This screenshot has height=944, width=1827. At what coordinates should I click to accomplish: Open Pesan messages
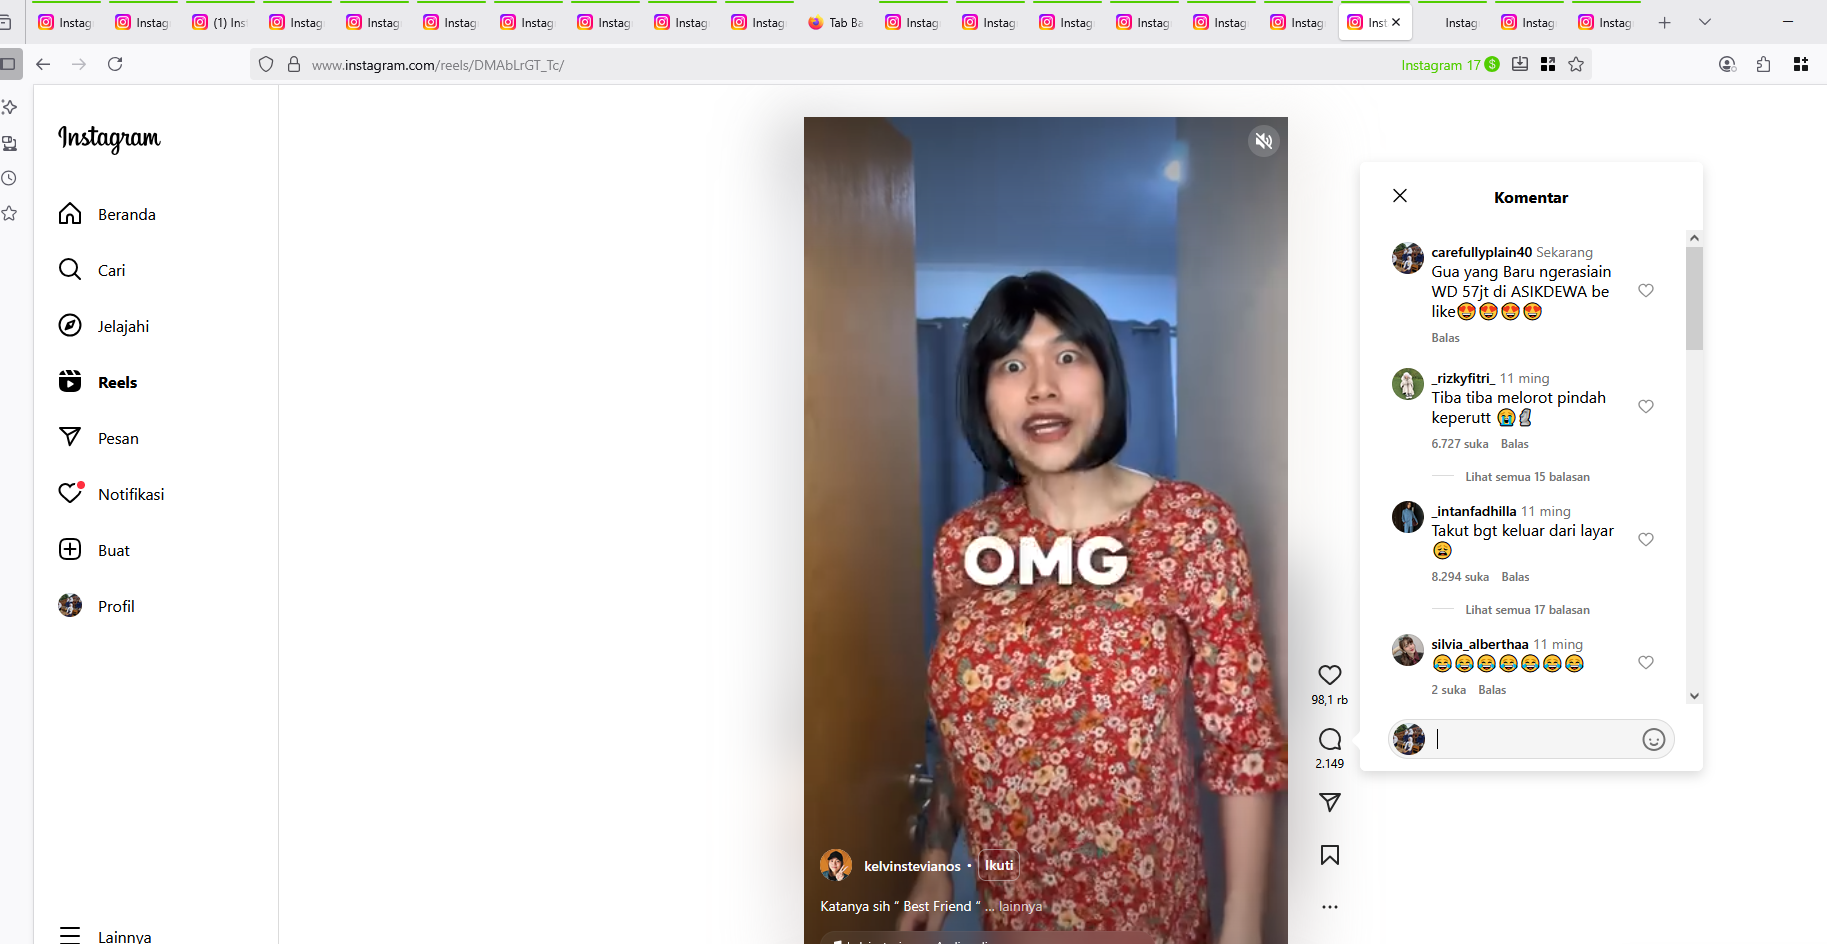(99, 438)
